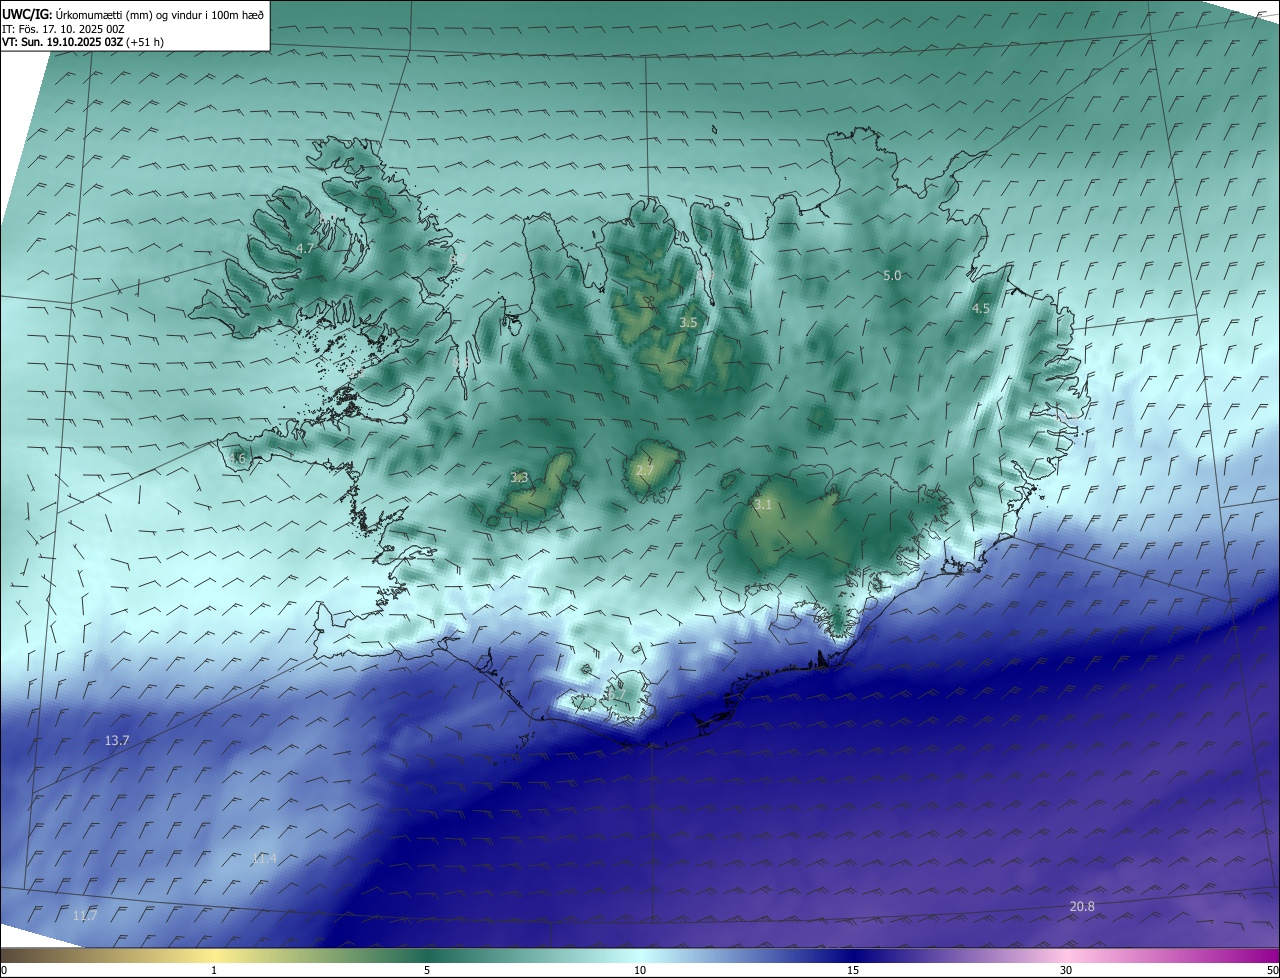Click the 2.7 value label on the central glacier
Image resolution: width=1280 pixels, height=978 pixels.
[x=645, y=471]
